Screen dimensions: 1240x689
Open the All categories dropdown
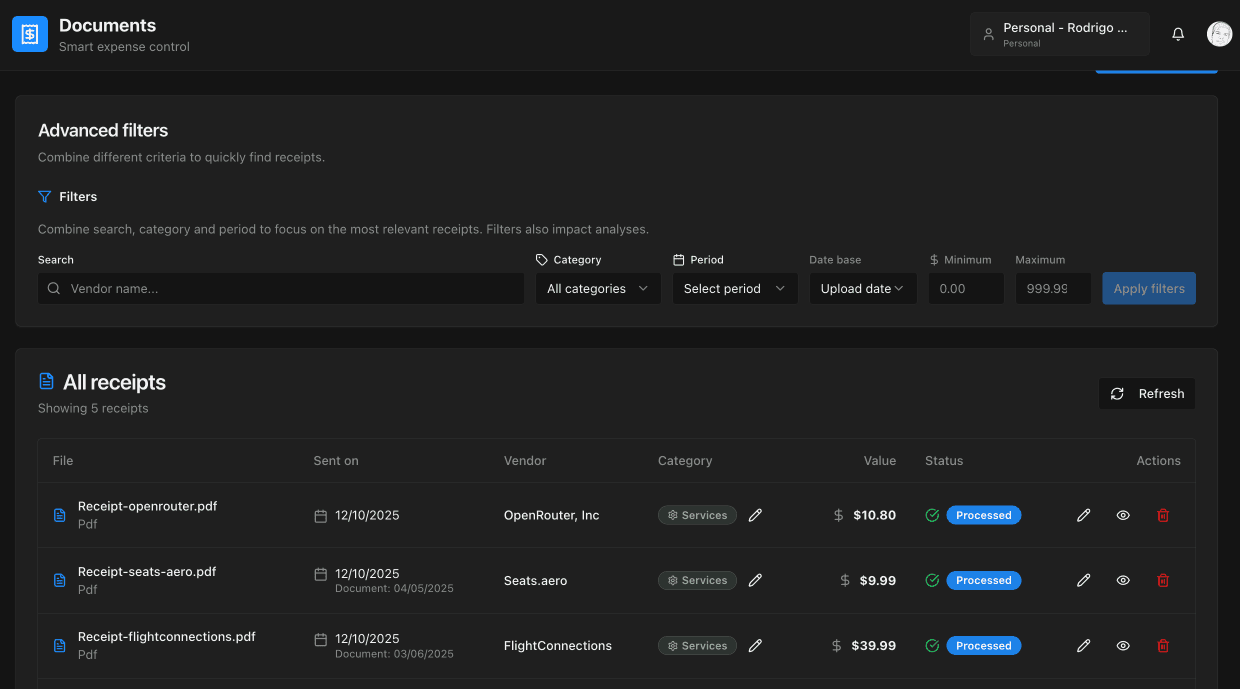(x=597, y=288)
